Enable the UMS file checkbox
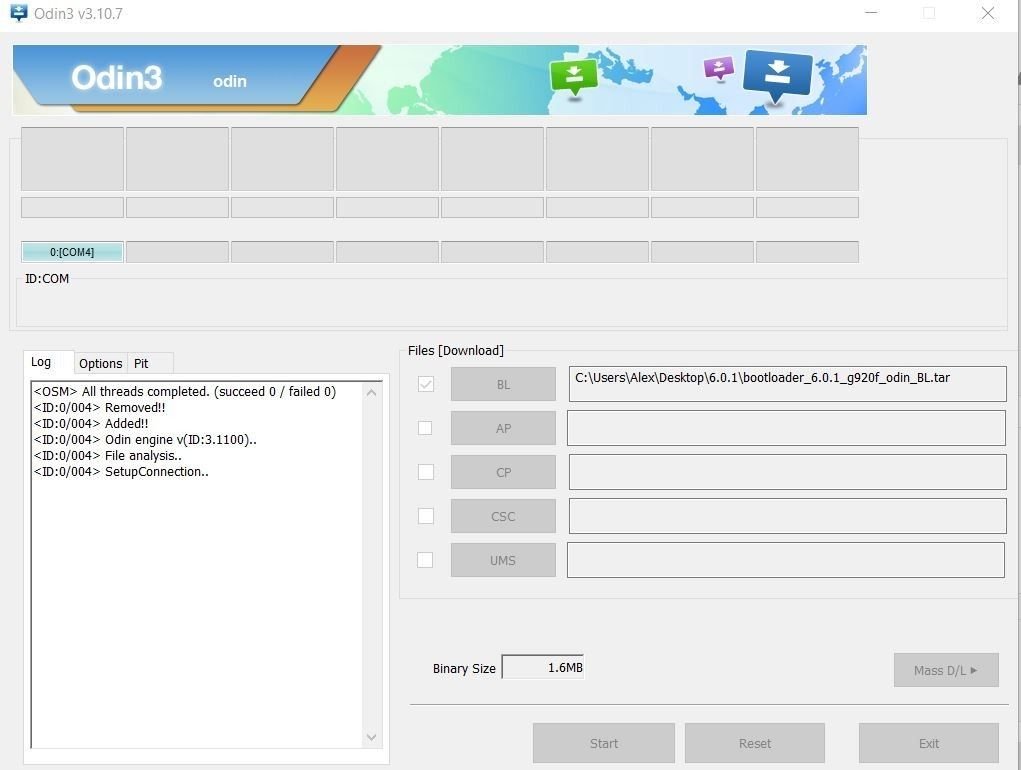This screenshot has width=1021, height=770. click(425, 560)
